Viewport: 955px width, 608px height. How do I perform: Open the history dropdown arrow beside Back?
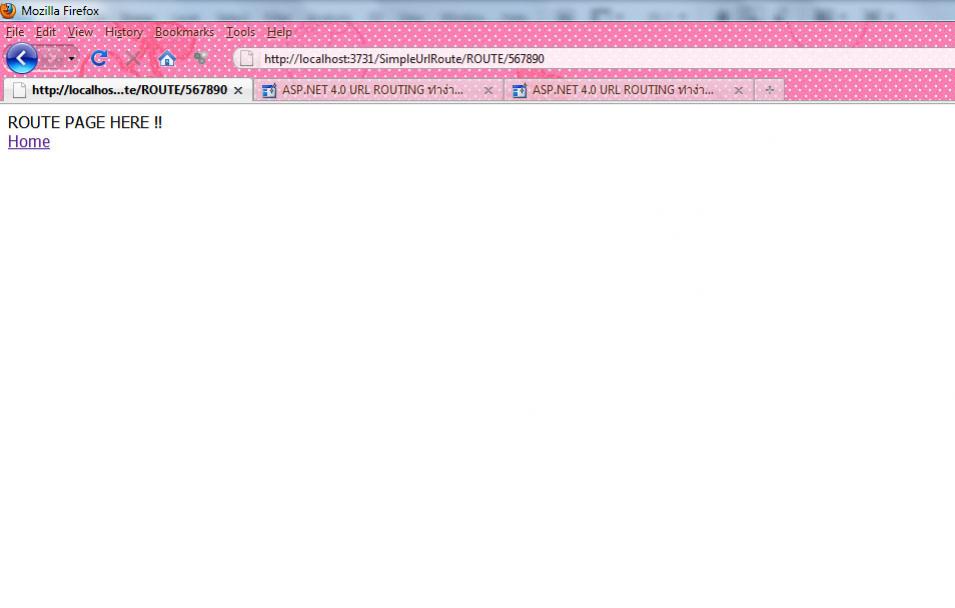coord(71,58)
